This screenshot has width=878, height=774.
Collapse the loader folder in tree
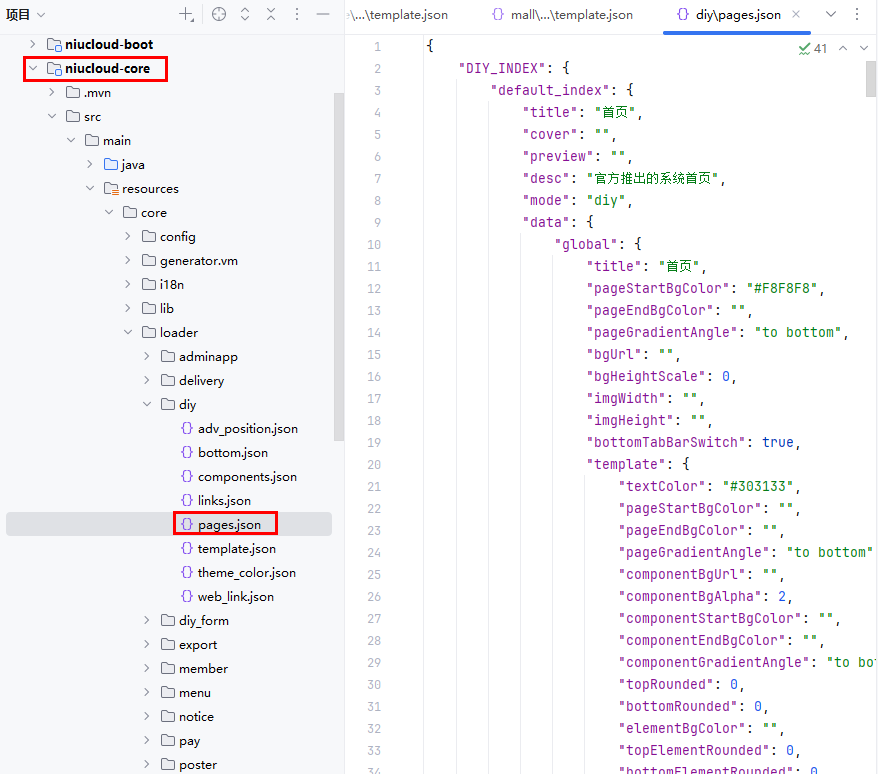coord(128,333)
